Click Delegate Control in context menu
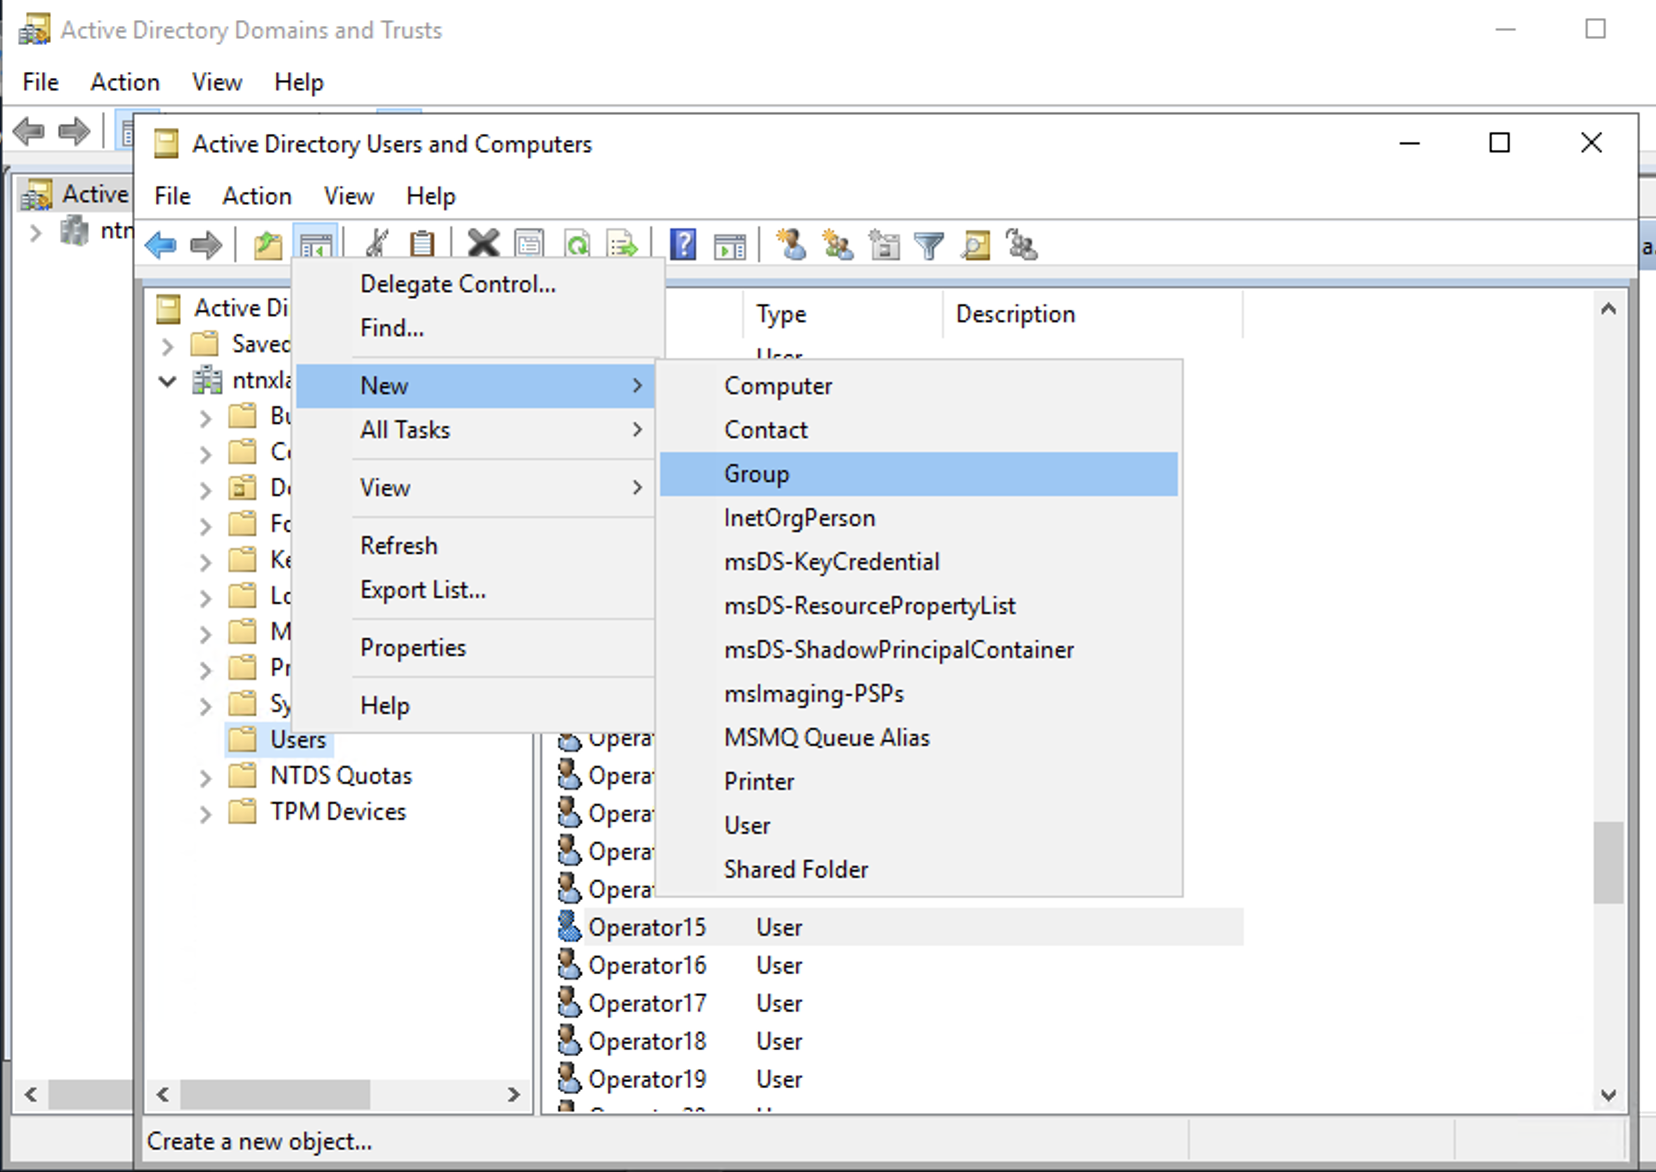 (x=457, y=284)
